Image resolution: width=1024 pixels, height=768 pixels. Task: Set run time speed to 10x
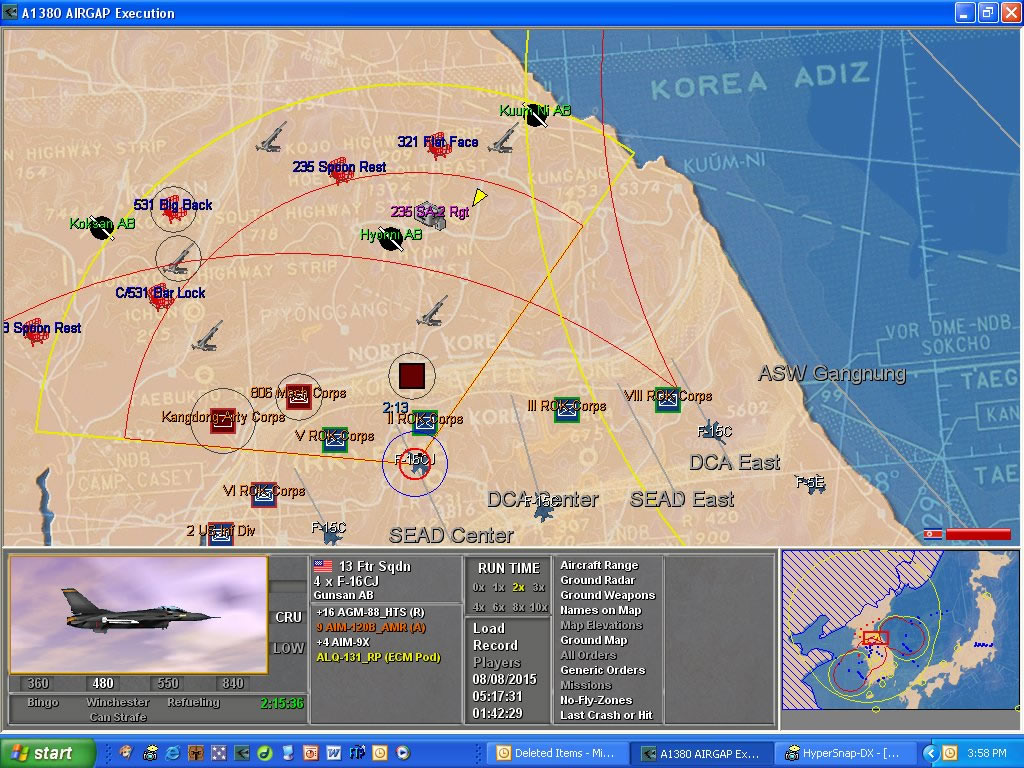click(539, 607)
